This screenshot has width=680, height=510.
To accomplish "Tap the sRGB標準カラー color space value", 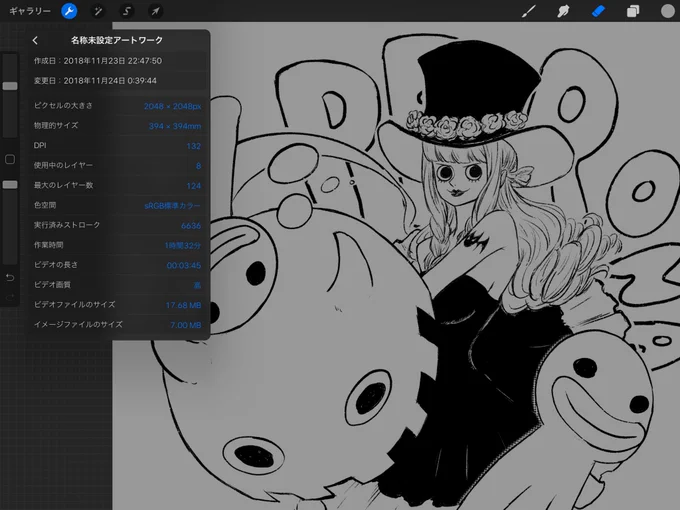I will click(x=173, y=206).
